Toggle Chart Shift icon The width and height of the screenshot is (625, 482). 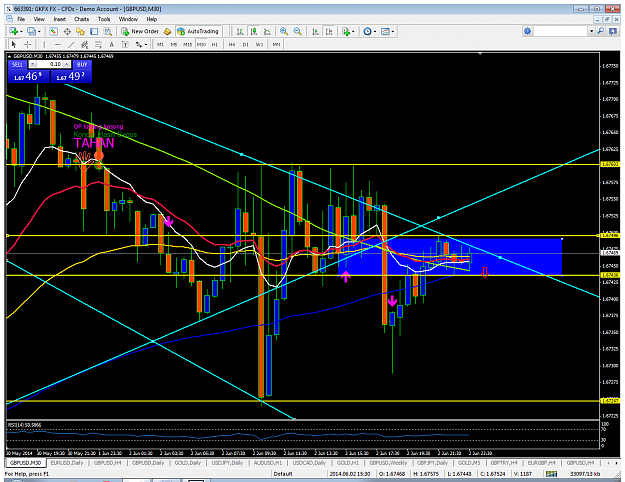[329, 31]
